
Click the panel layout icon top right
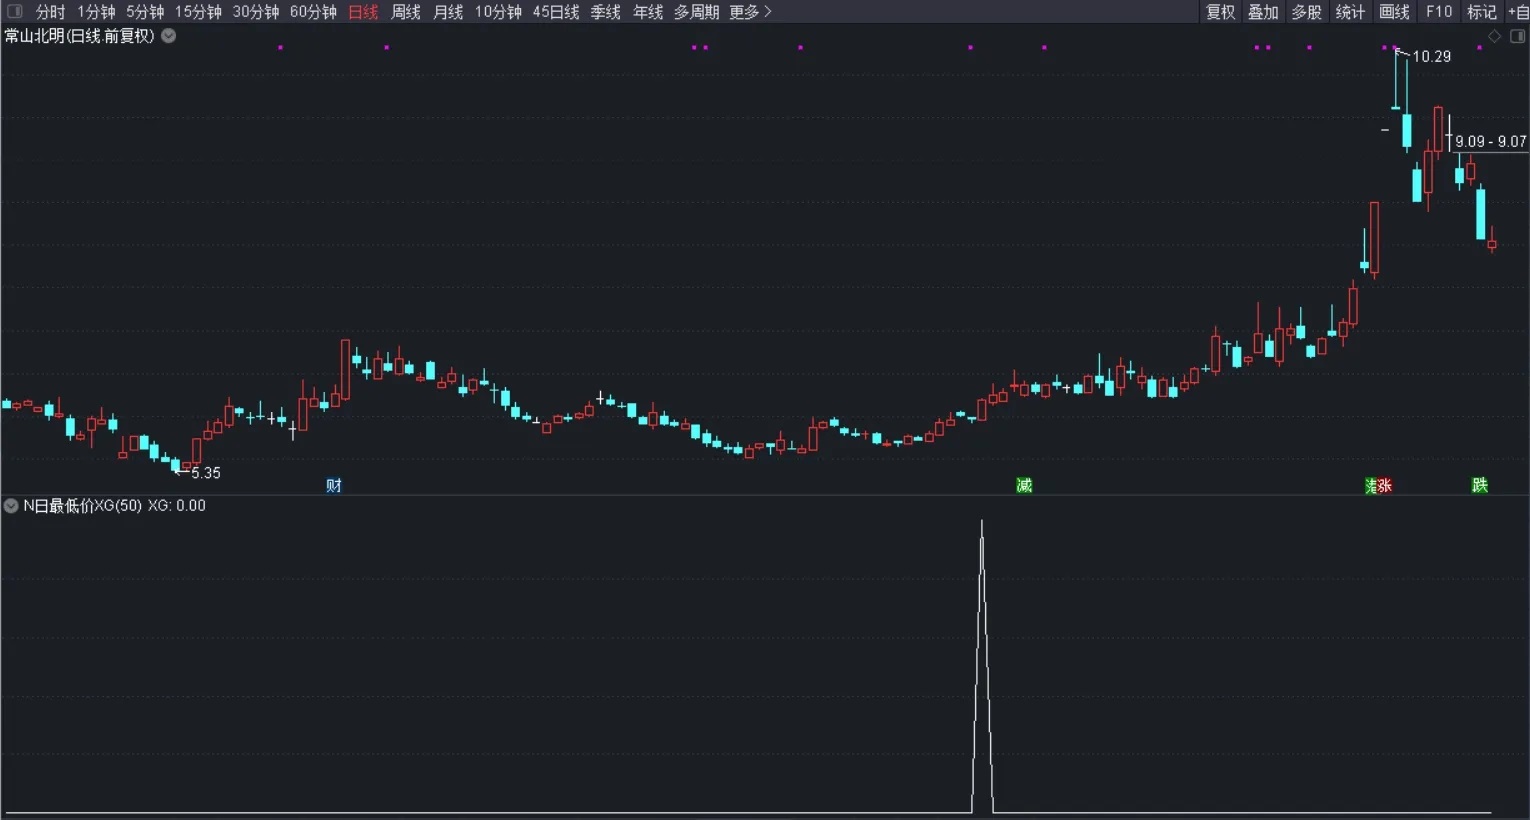point(1516,35)
